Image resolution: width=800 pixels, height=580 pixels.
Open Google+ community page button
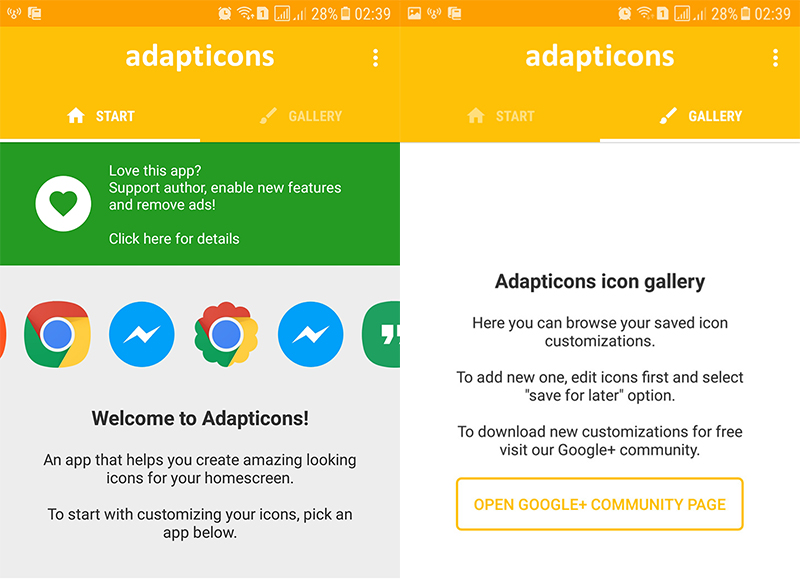[x=599, y=504]
